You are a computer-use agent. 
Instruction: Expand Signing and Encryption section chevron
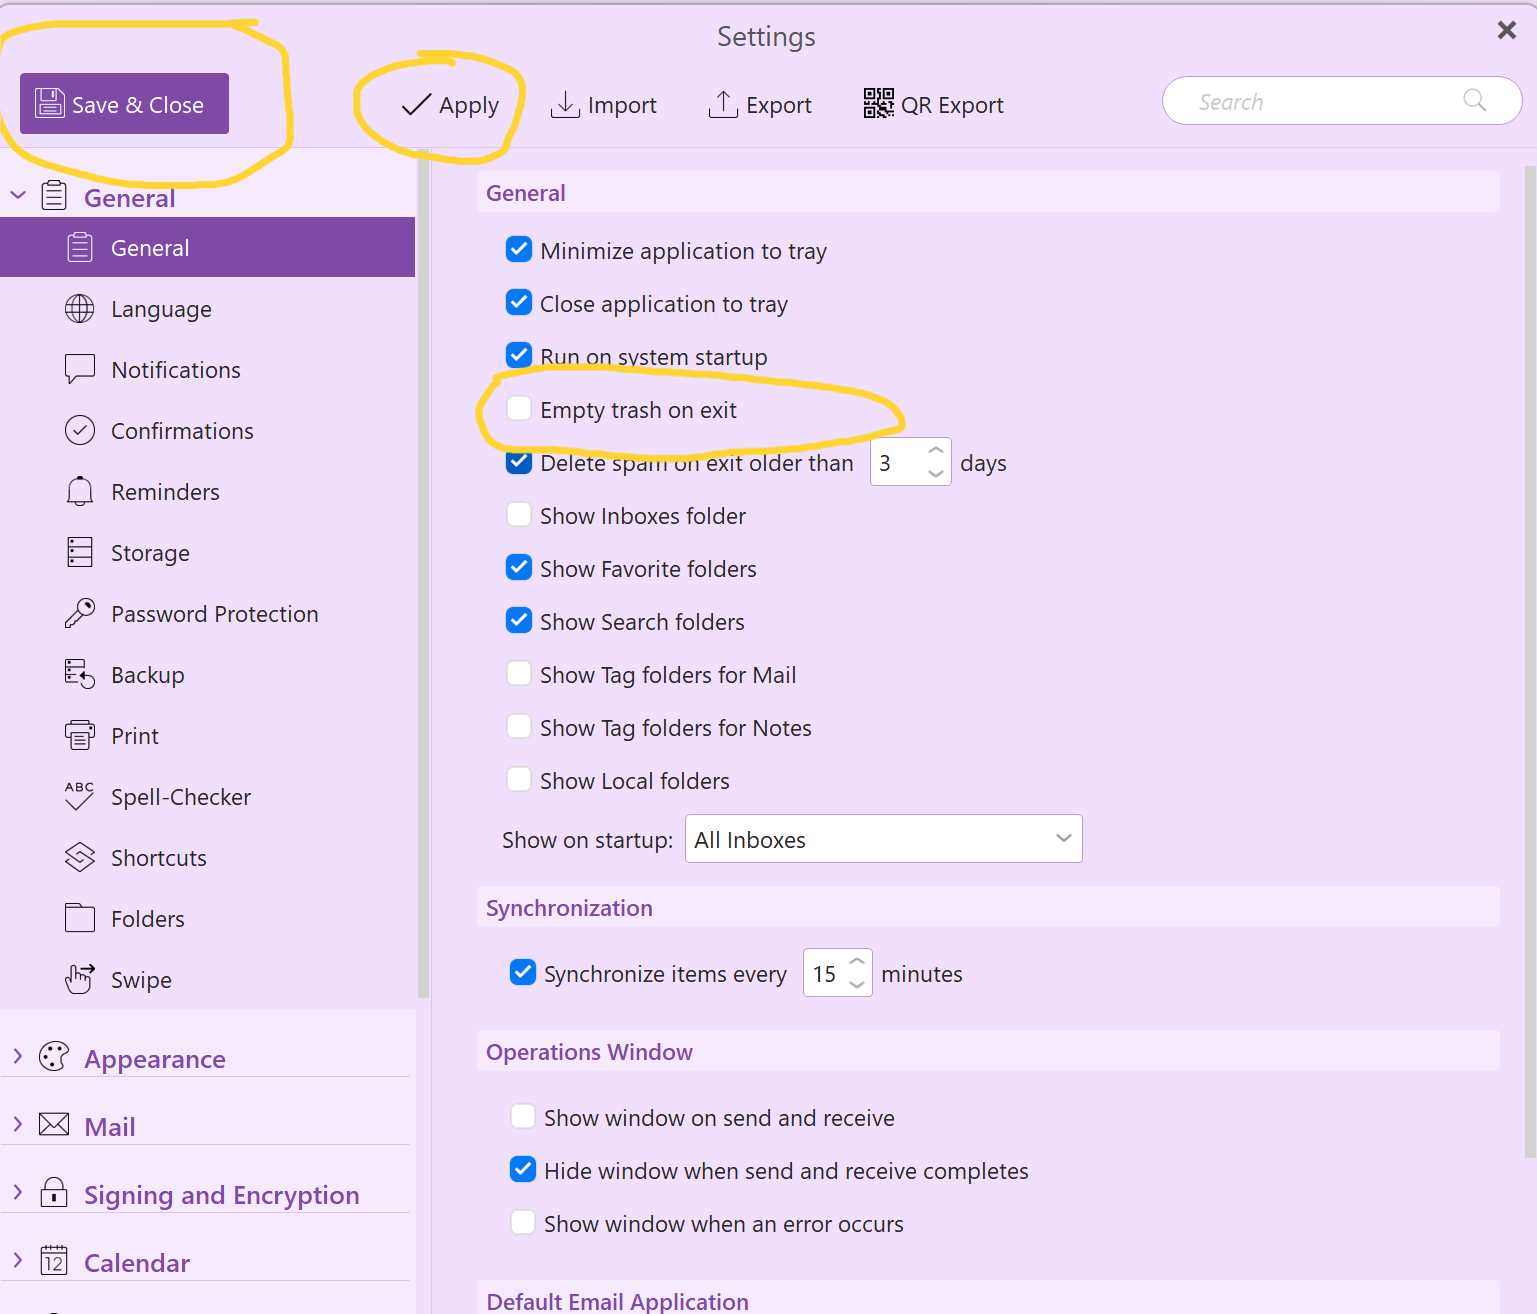(18, 1192)
